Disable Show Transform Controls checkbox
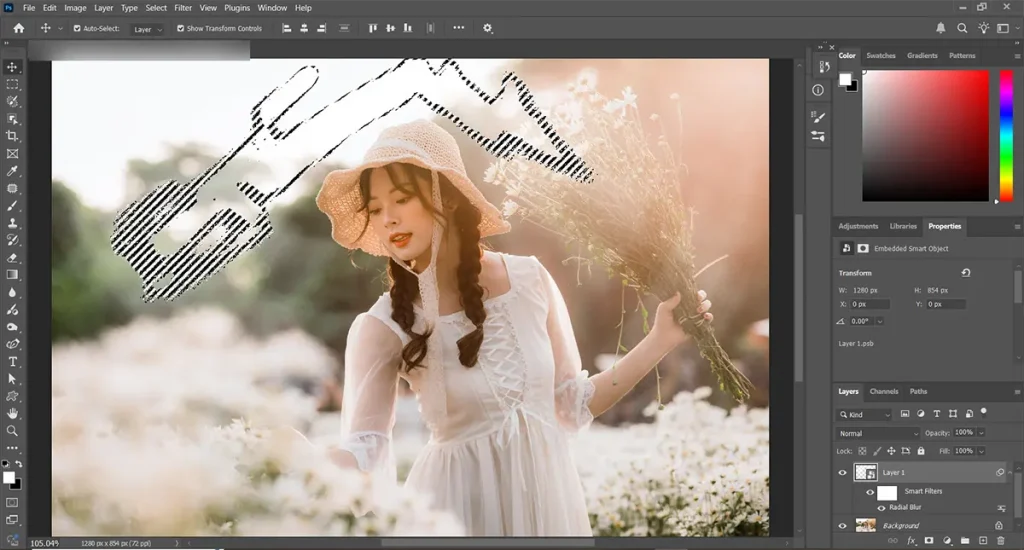This screenshot has height=550, width=1024. 180,29
